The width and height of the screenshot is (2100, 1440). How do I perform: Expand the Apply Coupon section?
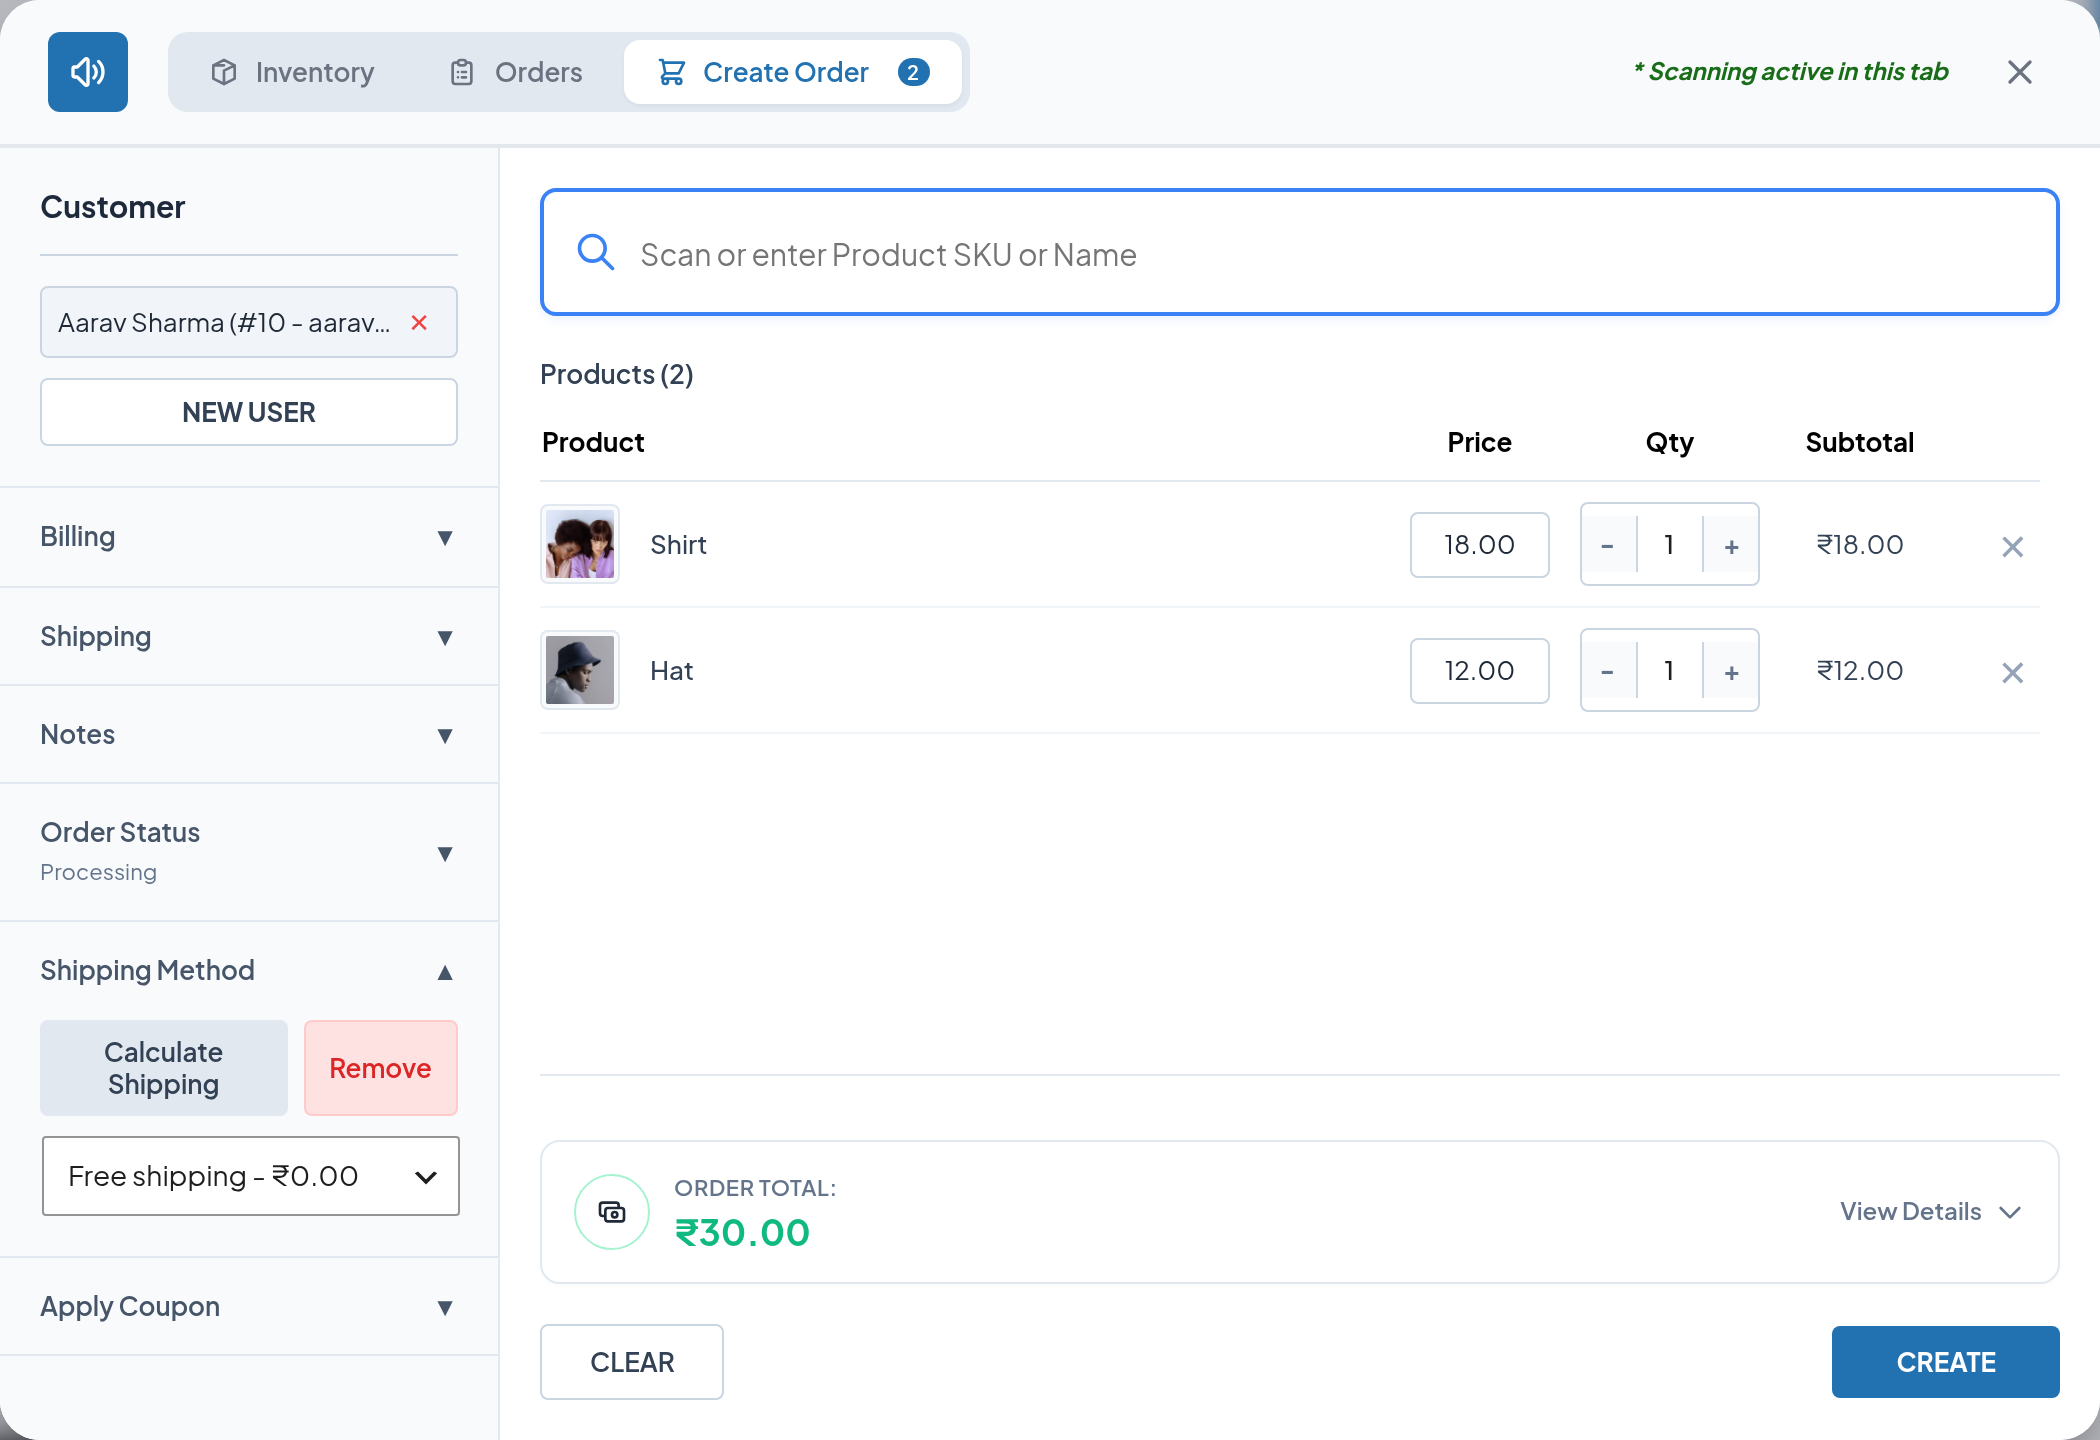click(x=249, y=1306)
